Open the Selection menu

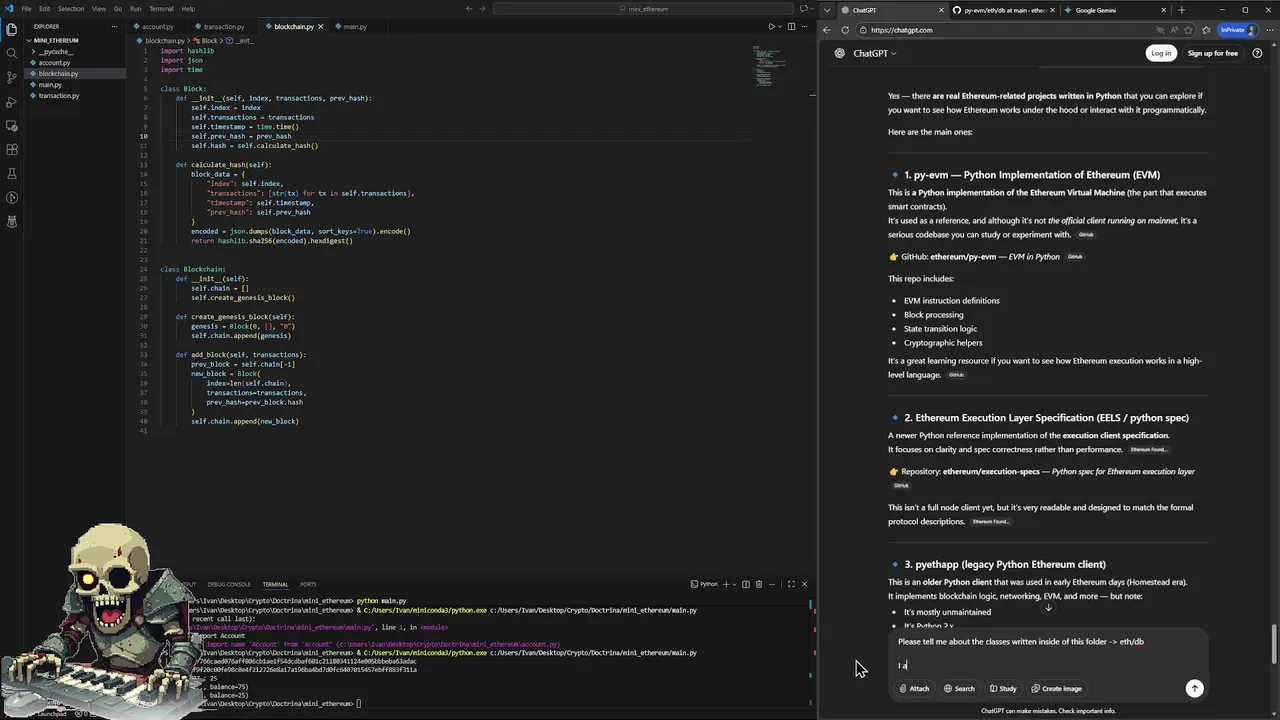pyautogui.click(x=71, y=9)
